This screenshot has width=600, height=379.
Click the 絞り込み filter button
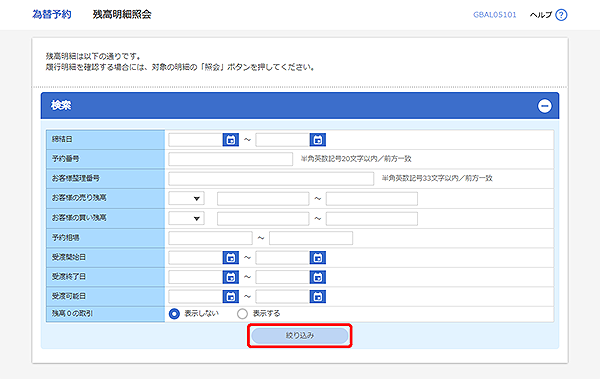[300, 336]
